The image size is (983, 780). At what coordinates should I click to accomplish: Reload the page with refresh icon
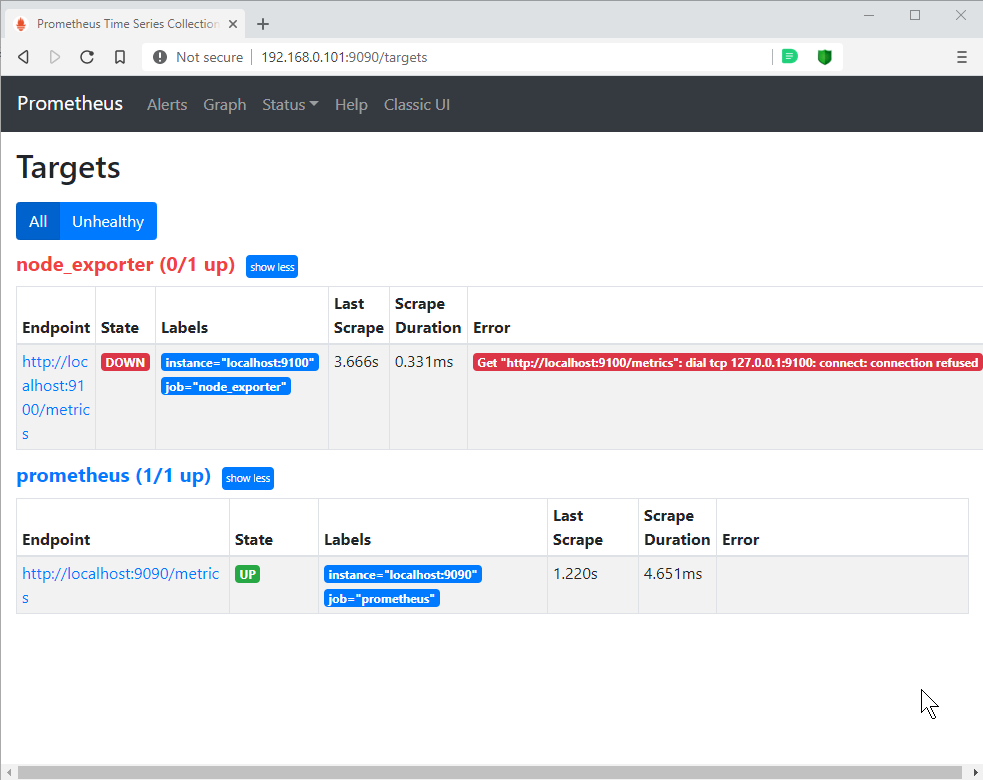pyautogui.click(x=87, y=57)
